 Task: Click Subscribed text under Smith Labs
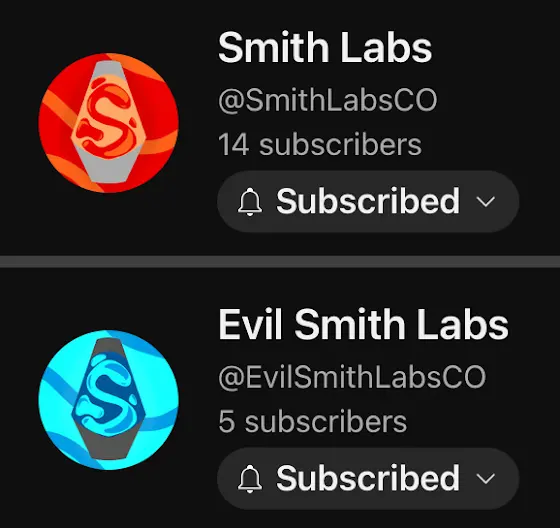[x=368, y=201]
